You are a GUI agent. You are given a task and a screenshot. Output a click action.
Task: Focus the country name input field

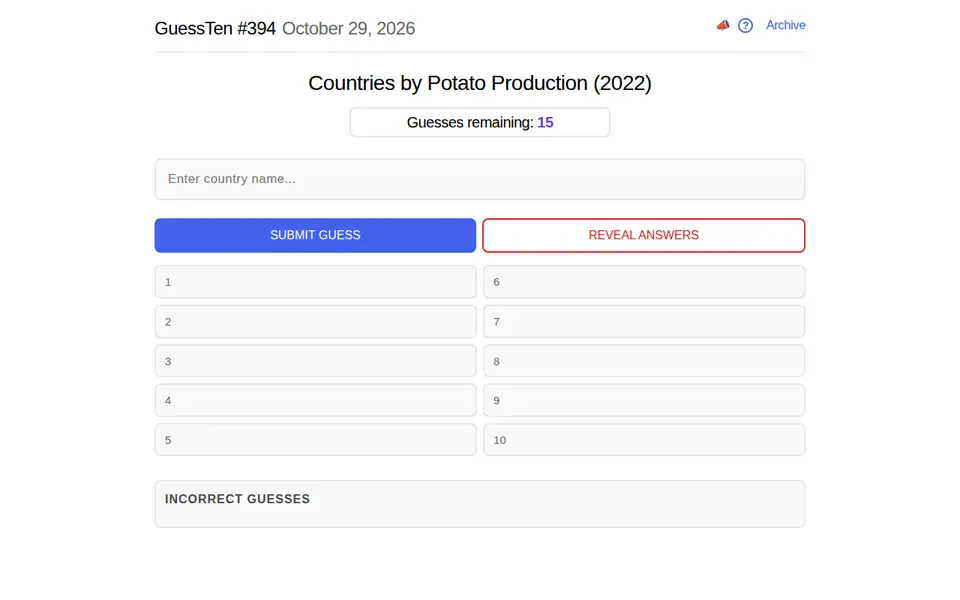pos(479,179)
